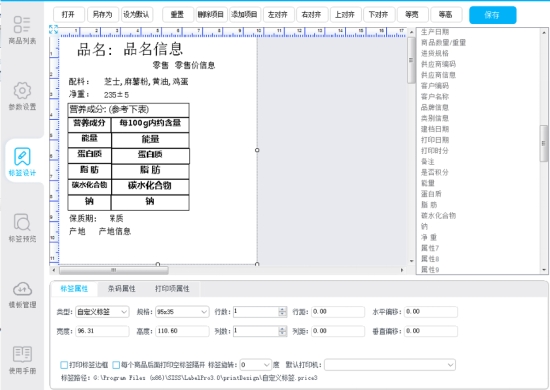
Task: Select the 零售价信息 text on the label
Action: (195, 65)
